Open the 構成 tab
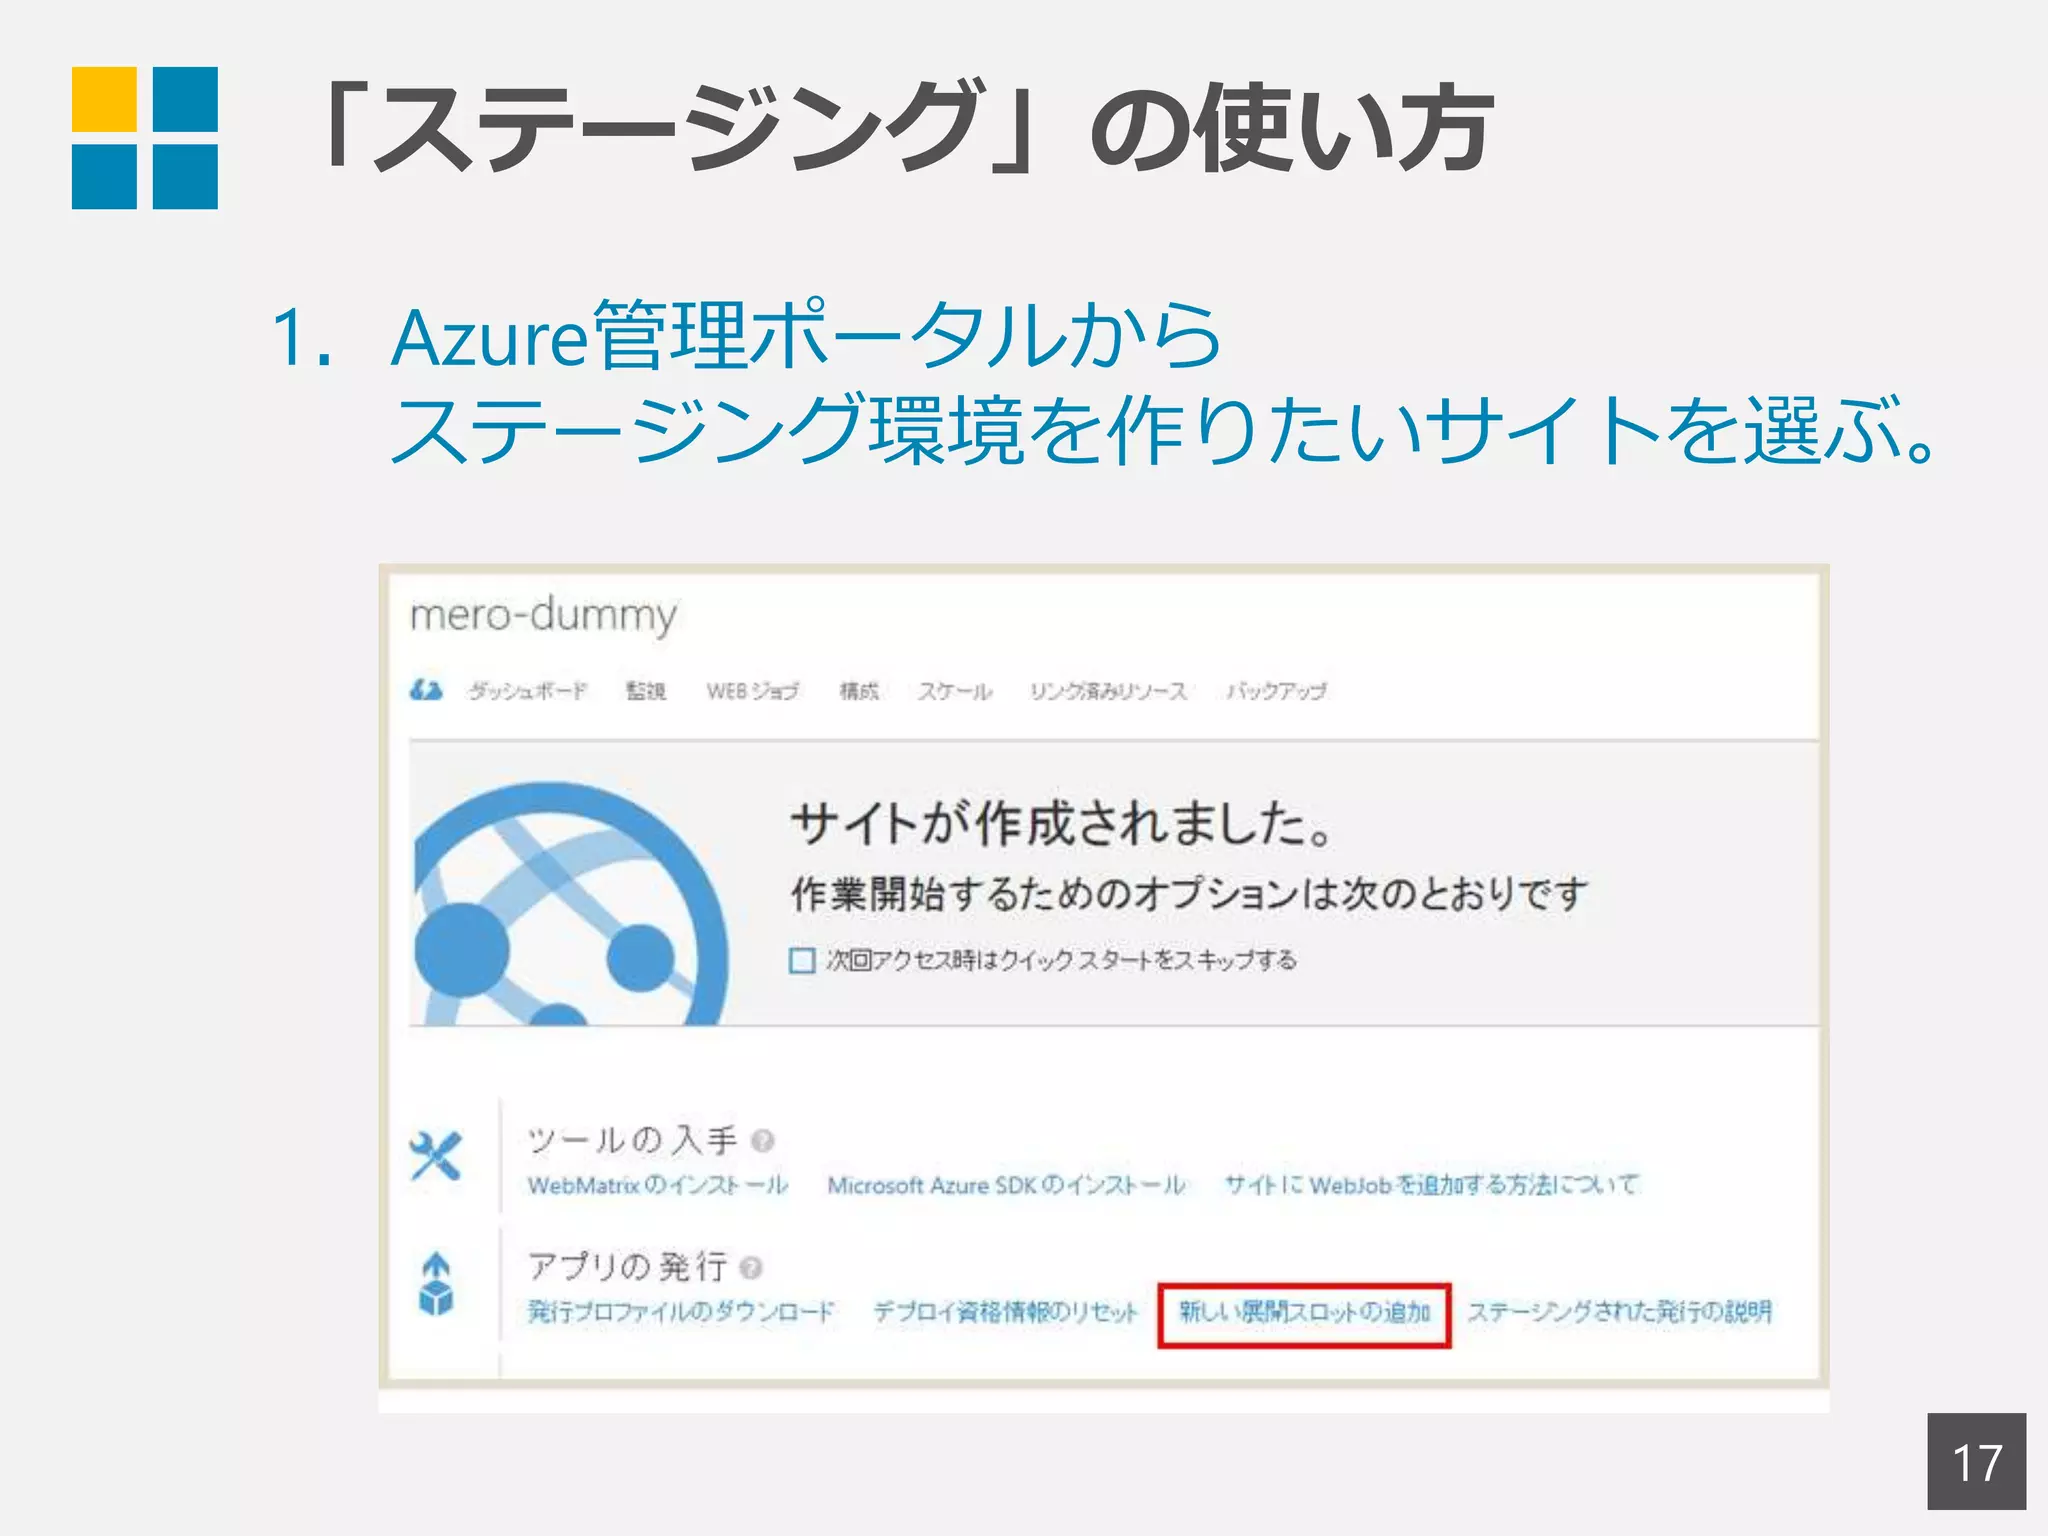Viewport: 2048px width, 1536px height. (859, 691)
